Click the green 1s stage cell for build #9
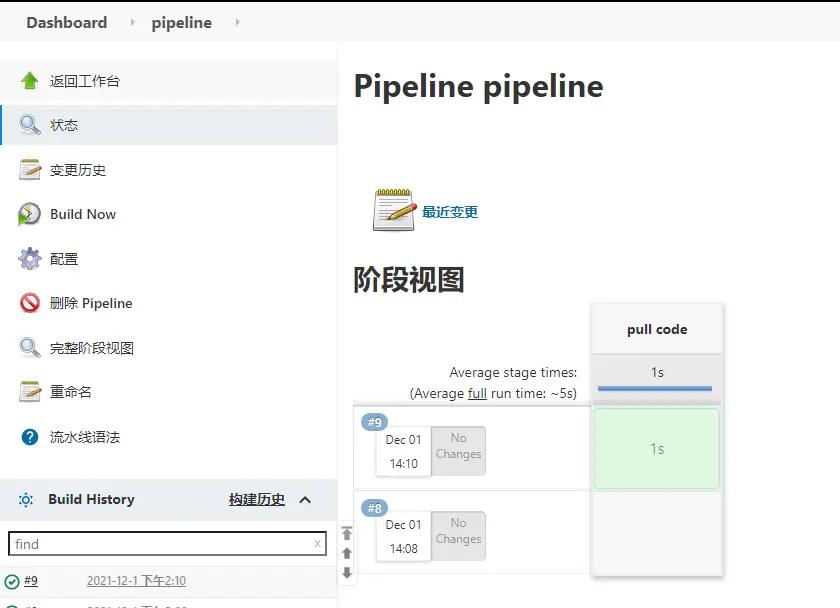This screenshot has height=608, width=840. 656,449
